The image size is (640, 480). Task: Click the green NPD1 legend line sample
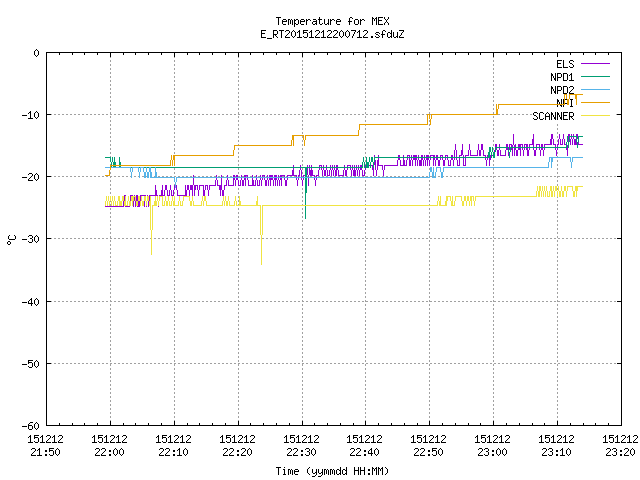tap(595, 76)
